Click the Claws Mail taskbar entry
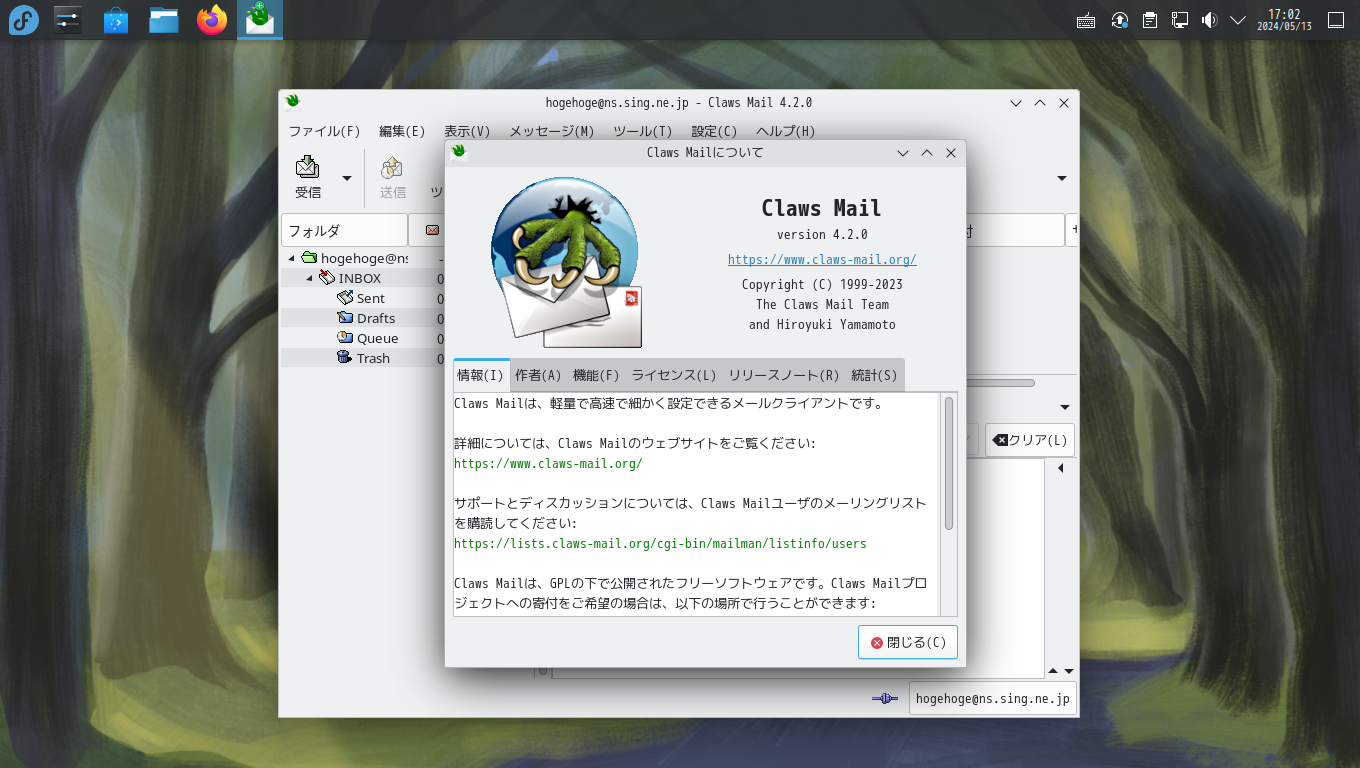Viewport: 1360px width, 768px height. tap(260, 20)
